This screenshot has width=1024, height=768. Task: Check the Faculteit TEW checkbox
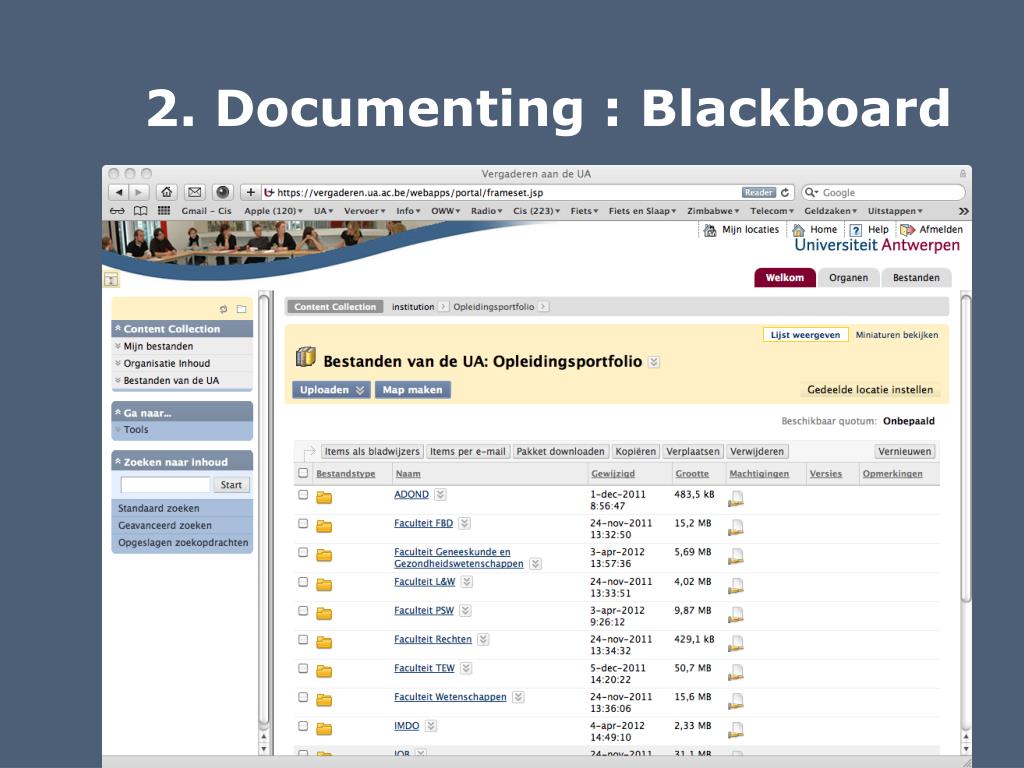(303, 668)
